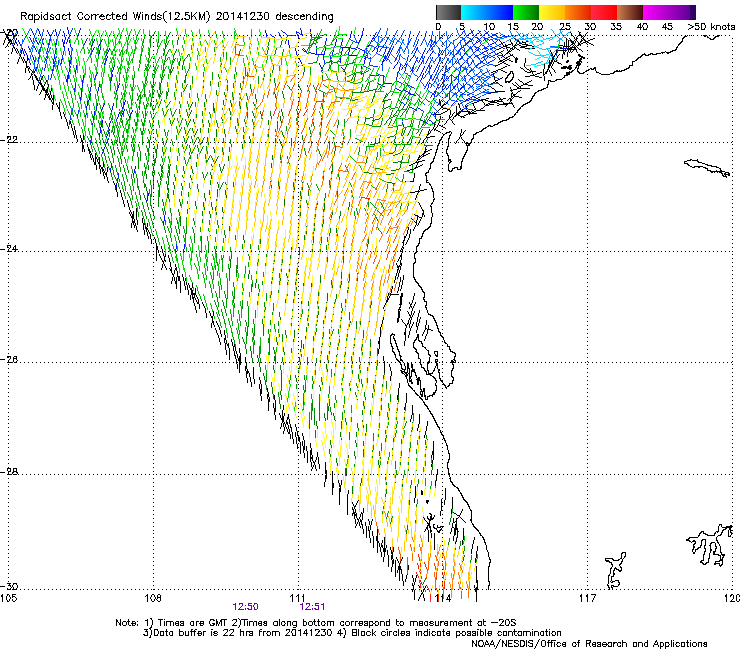Click the 108 longitude axis label

(153, 598)
